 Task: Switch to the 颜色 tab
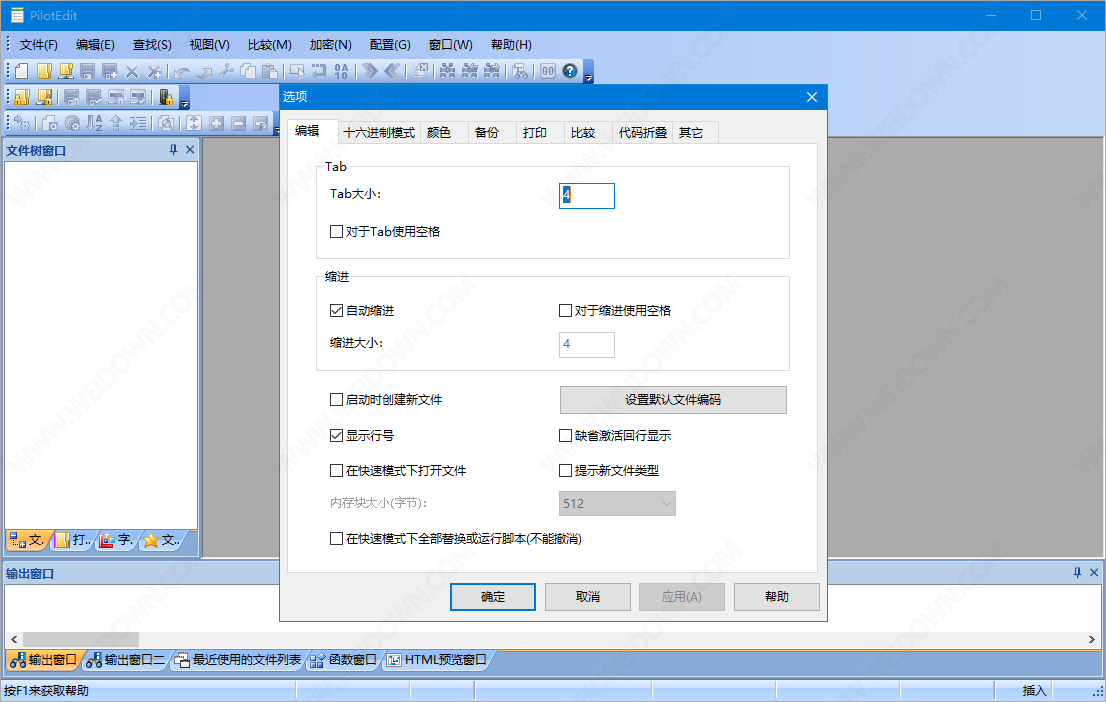pos(438,132)
